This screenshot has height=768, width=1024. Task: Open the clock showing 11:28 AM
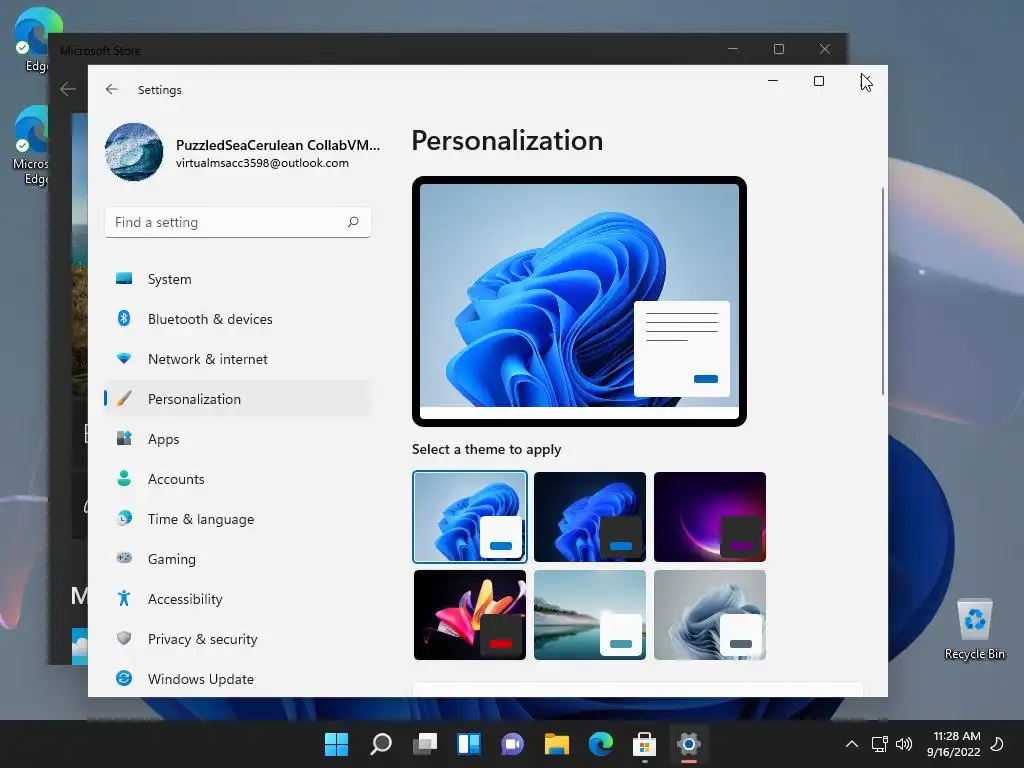pyautogui.click(x=953, y=744)
